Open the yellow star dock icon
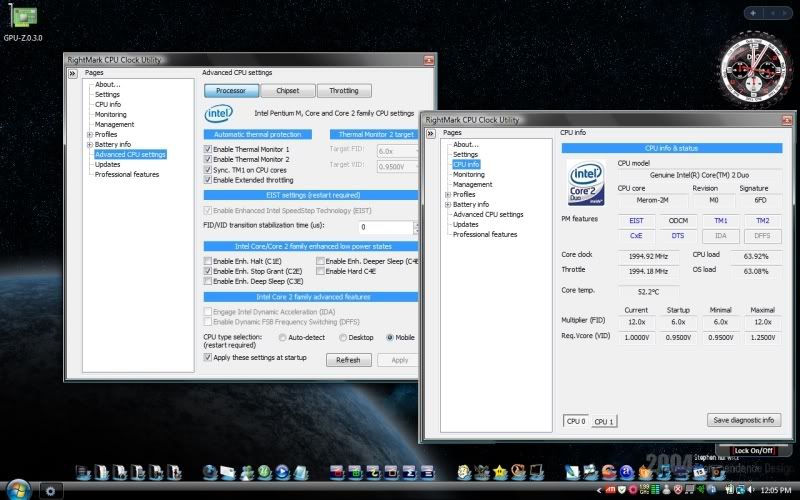This screenshot has width=800, height=500. tap(500, 472)
